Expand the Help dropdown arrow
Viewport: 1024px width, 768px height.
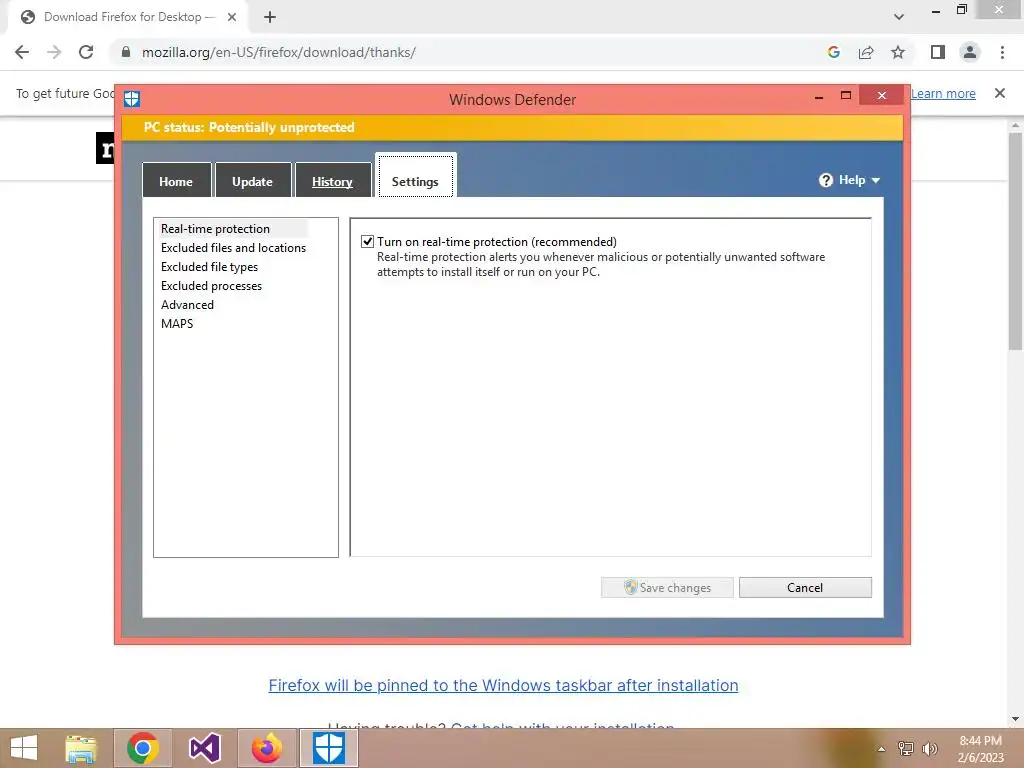pos(876,180)
